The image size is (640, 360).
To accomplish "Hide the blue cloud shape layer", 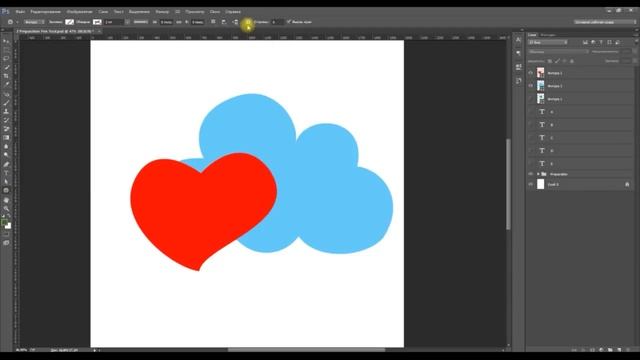I will coord(531,86).
